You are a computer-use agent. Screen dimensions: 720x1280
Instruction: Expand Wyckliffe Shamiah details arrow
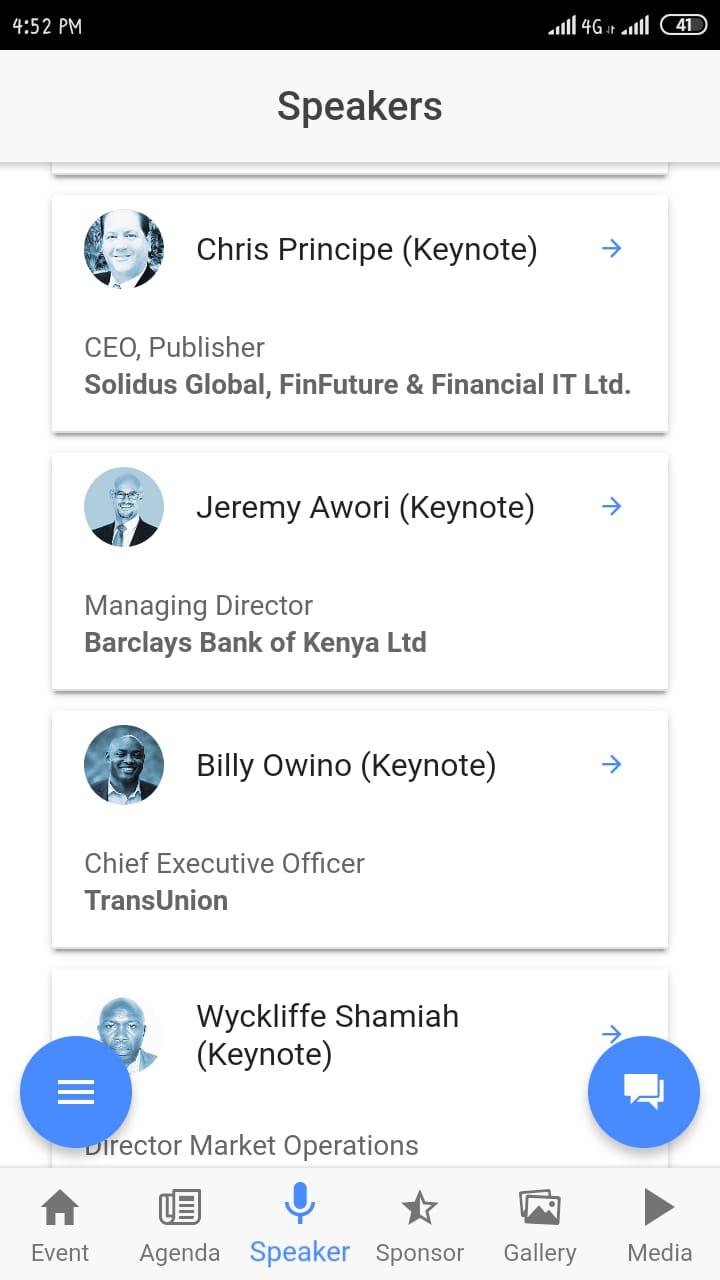pos(612,1033)
